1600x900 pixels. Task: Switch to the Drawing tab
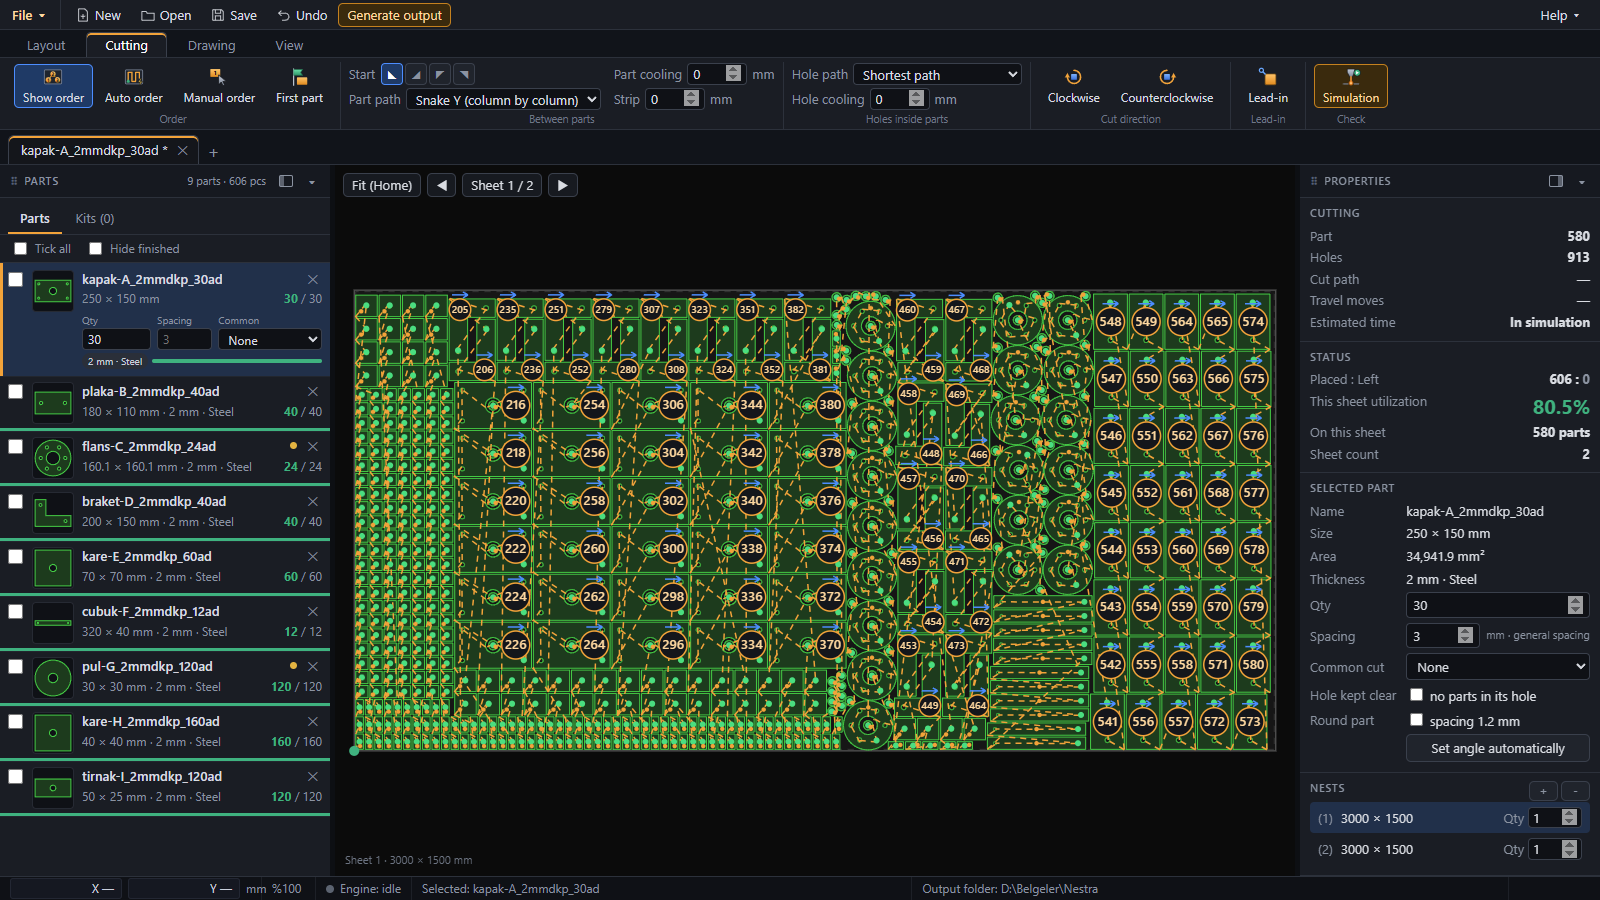(x=212, y=46)
